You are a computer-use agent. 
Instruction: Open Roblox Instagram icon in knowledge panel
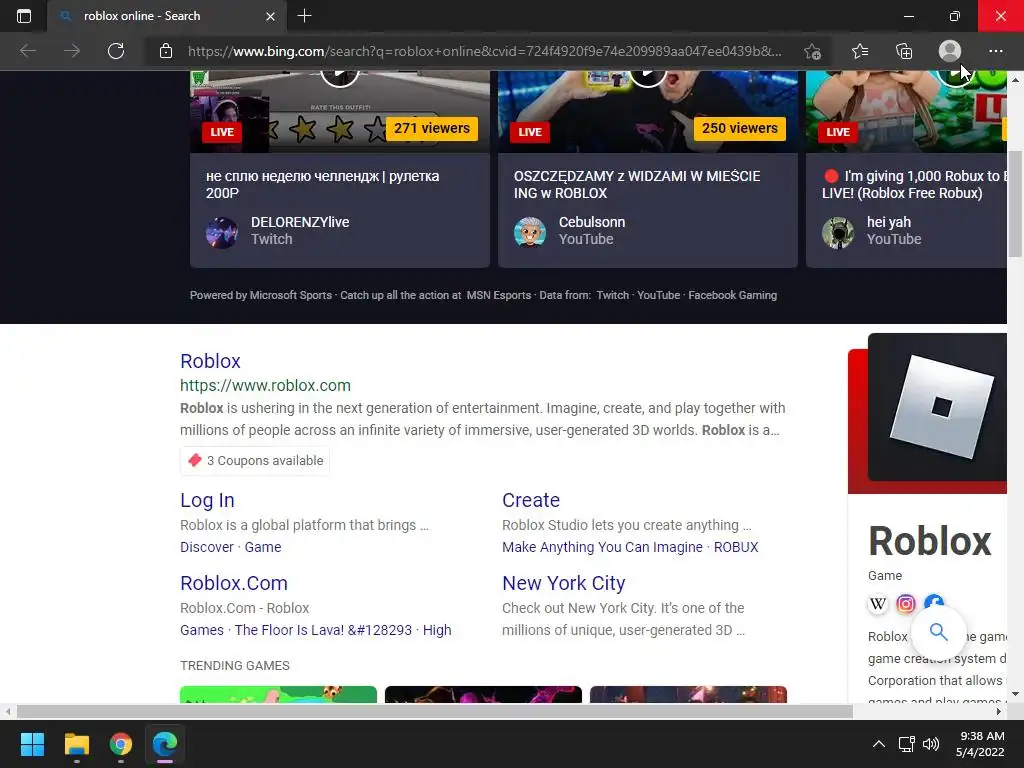tap(906, 604)
